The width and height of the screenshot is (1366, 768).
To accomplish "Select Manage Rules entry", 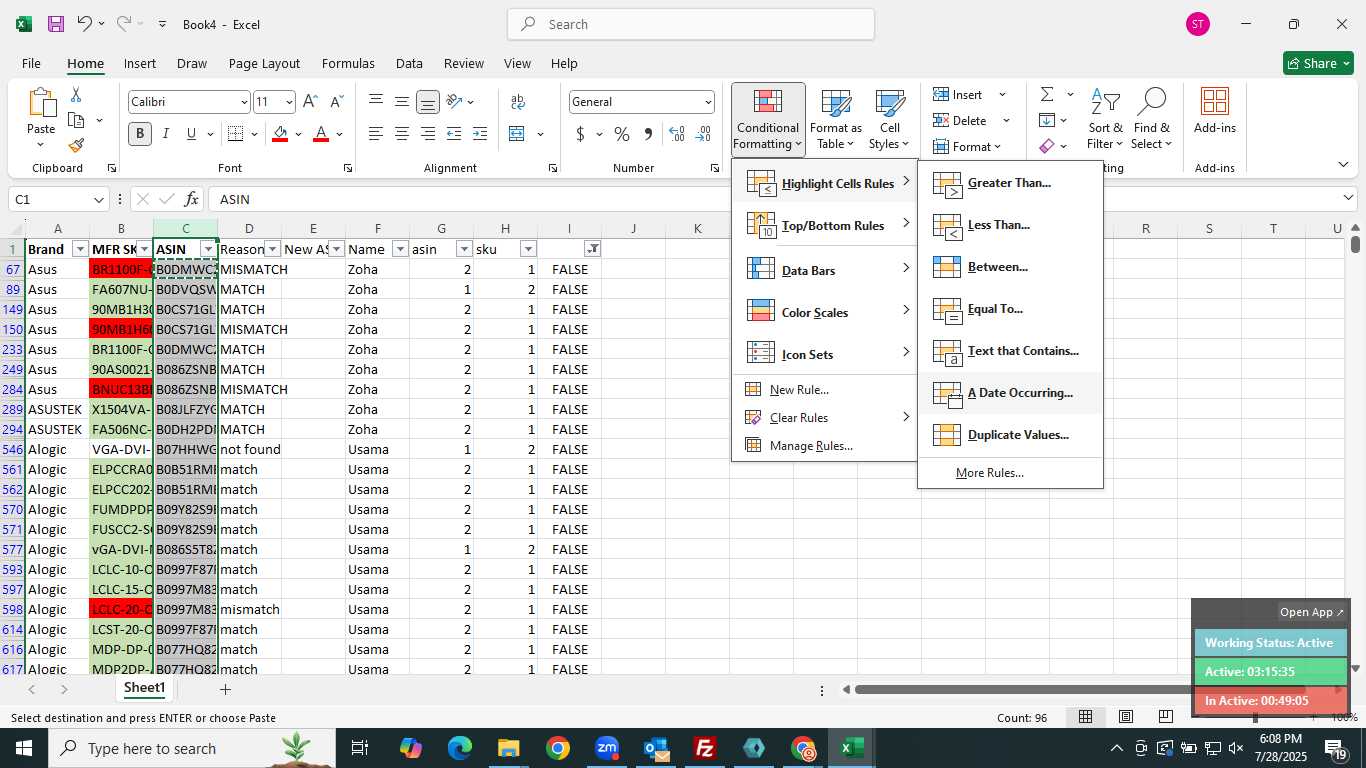I will (826, 446).
